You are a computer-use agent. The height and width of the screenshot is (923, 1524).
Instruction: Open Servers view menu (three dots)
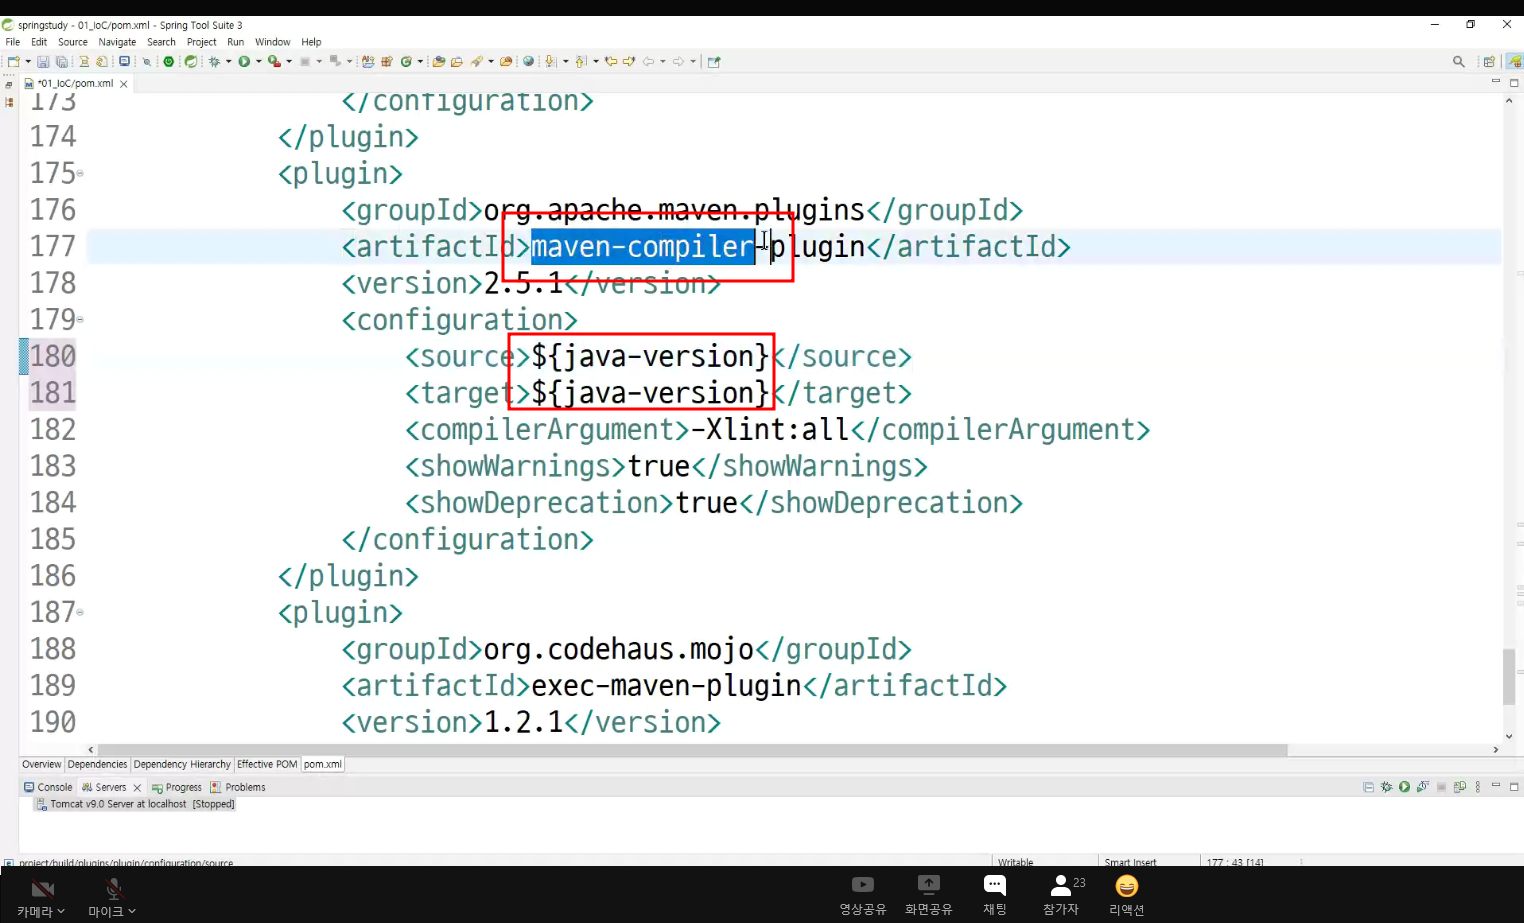[x=1478, y=787]
